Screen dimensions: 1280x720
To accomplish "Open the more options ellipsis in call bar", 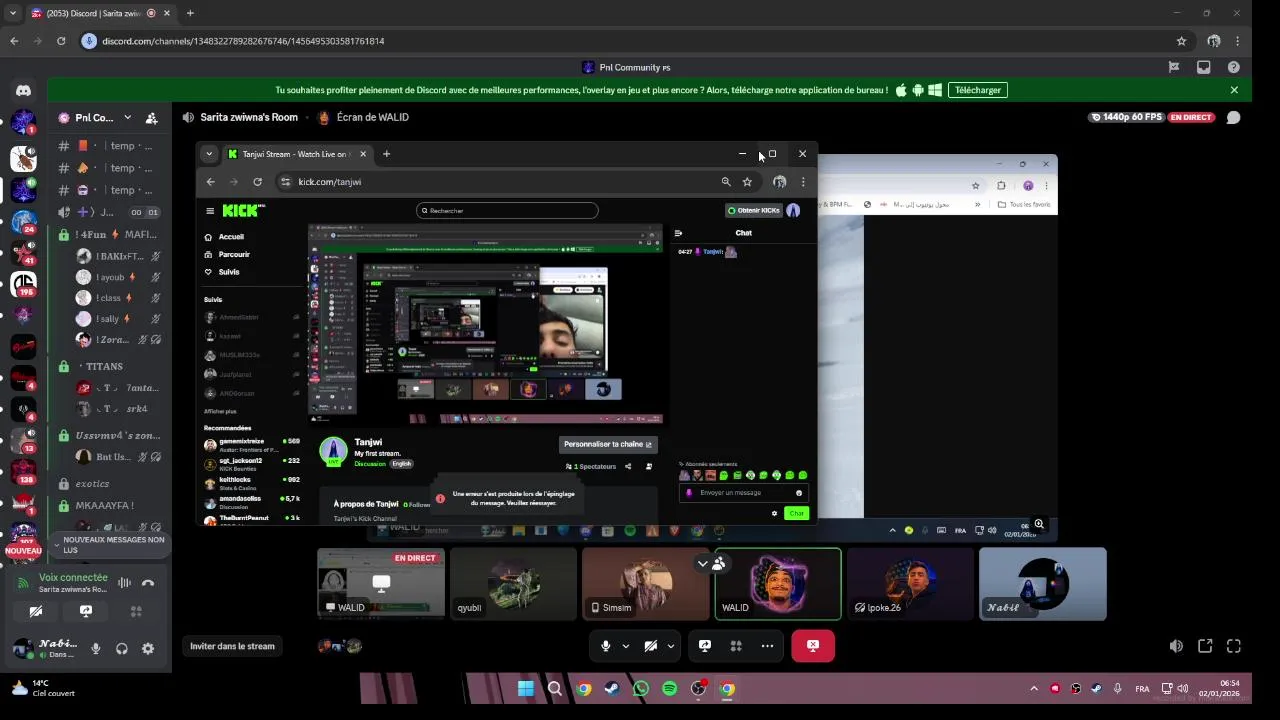I will click(767, 646).
